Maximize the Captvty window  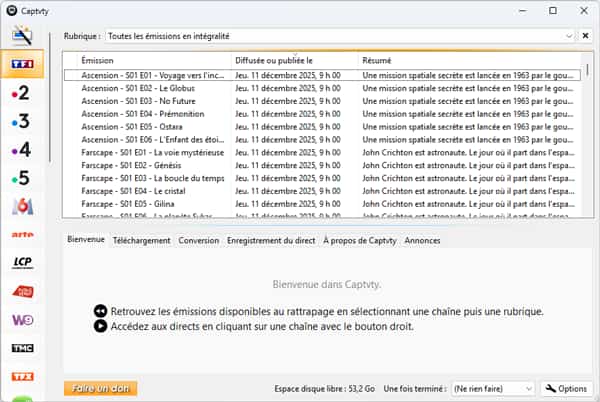553,11
